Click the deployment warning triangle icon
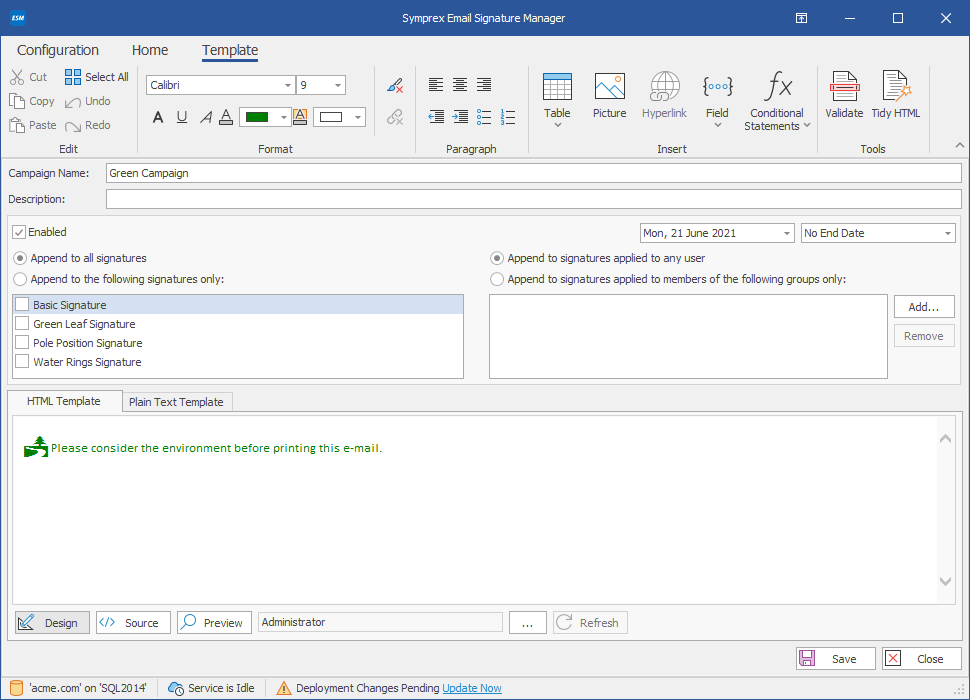Viewport: 970px width, 700px height. [x=283, y=688]
